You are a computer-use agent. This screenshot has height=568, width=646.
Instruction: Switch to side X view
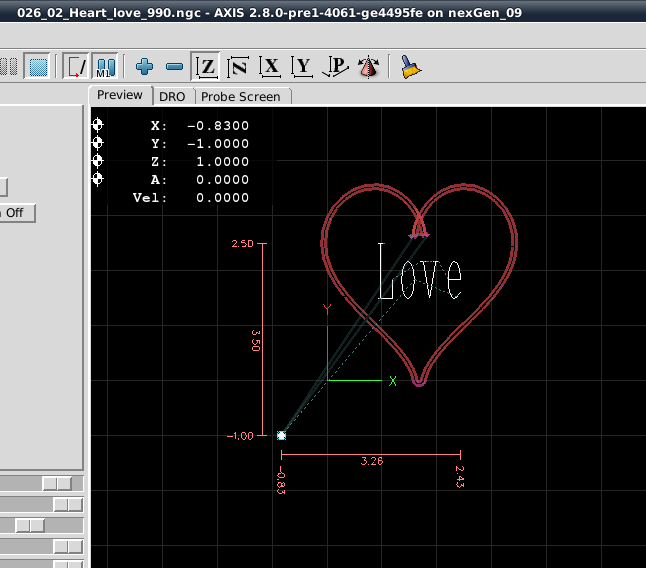(x=270, y=67)
